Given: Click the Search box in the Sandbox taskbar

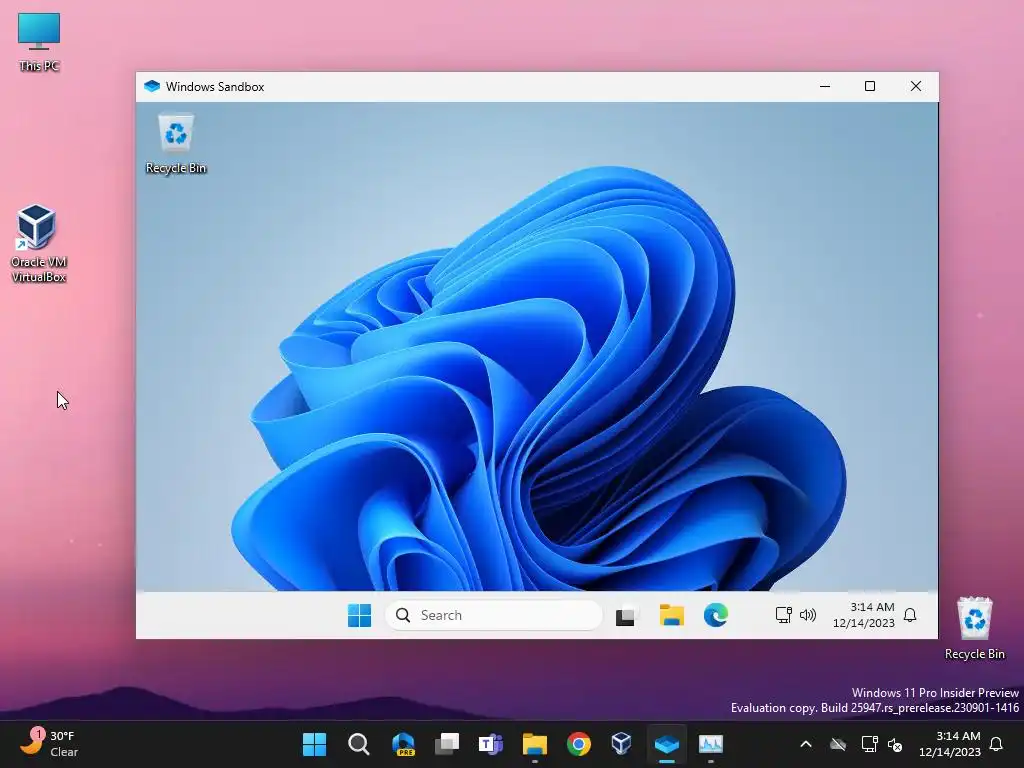Looking at the screenshot, I should pyautogui.click(x=494, y=615).
